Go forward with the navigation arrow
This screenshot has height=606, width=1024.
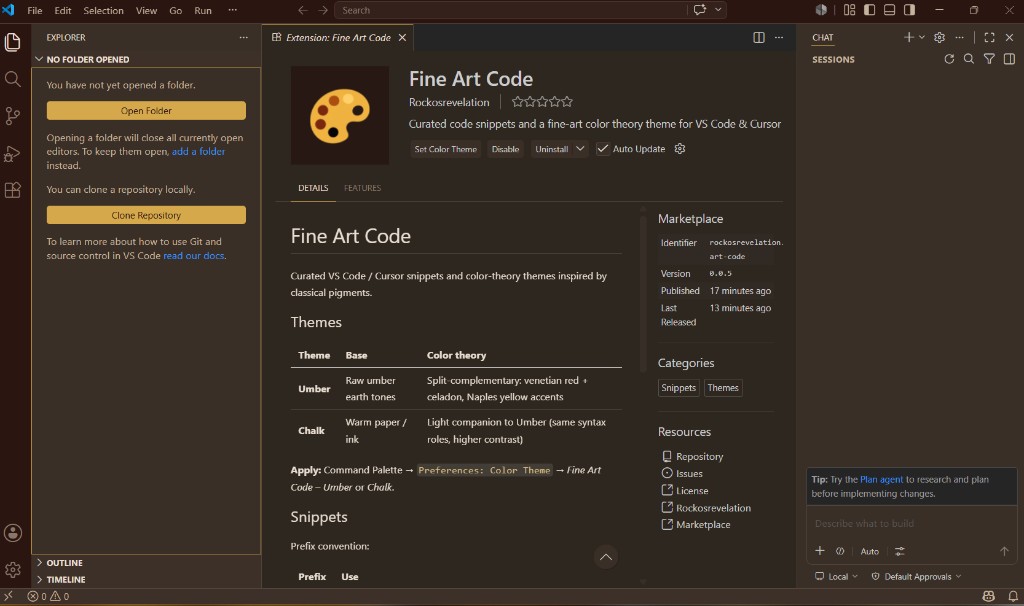click(x=323, y=10)
